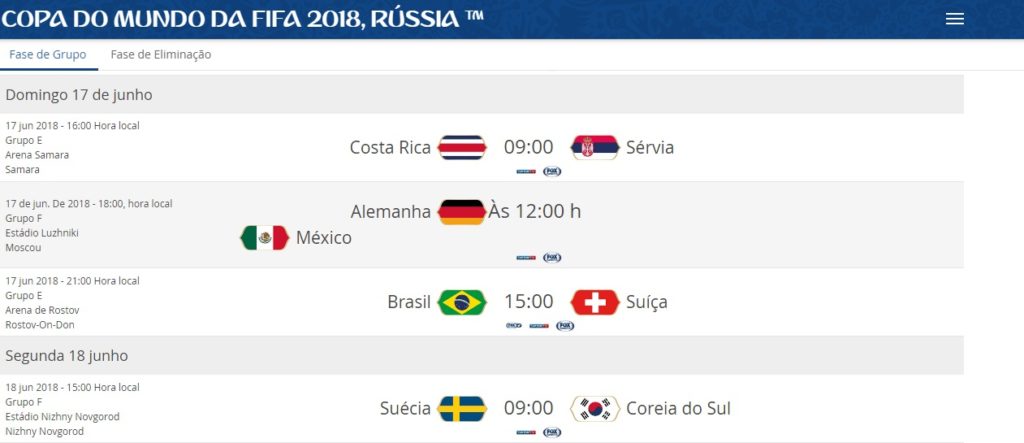1024x443 pixels.
Task: Click the Mexico flag icon
Action: pos(264,238)
